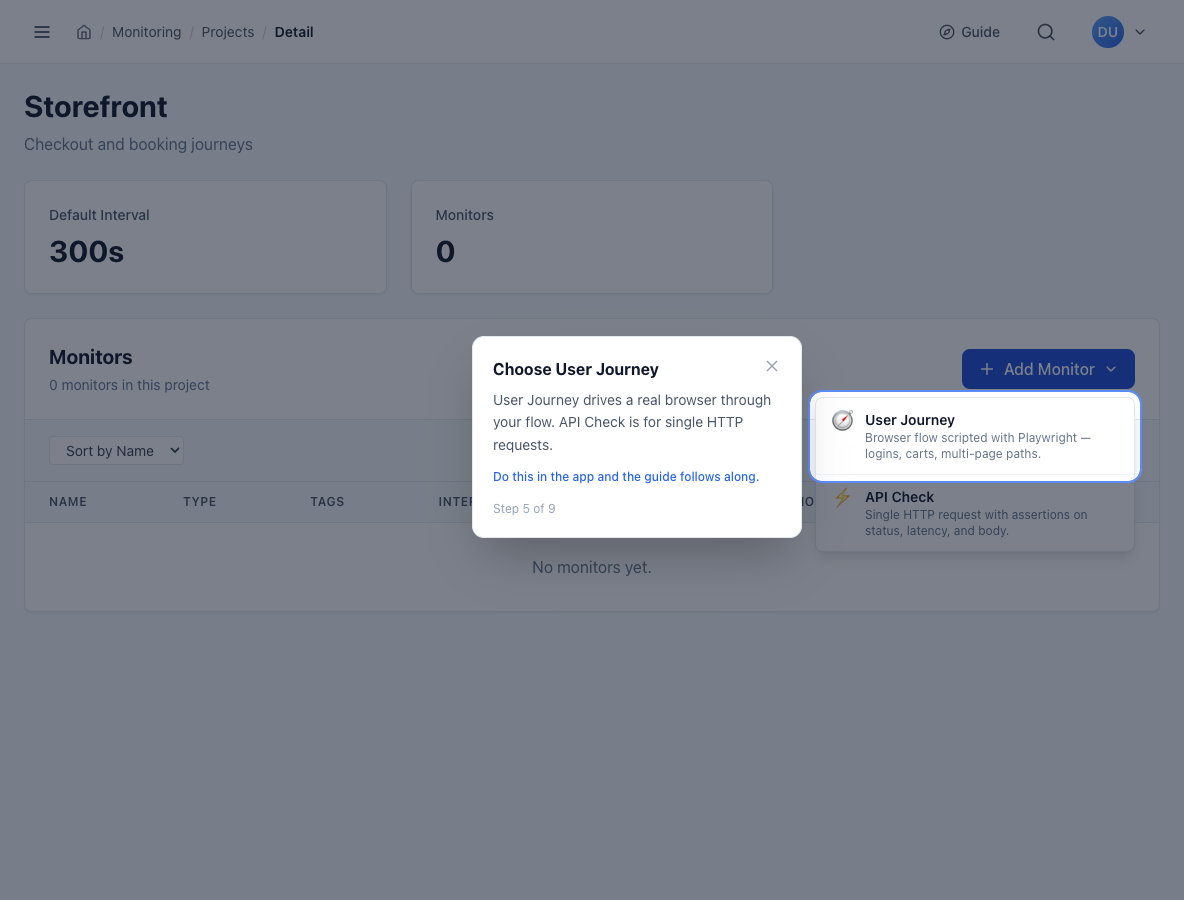
Task: Click the NAME column header
Action: click(68, 502)
